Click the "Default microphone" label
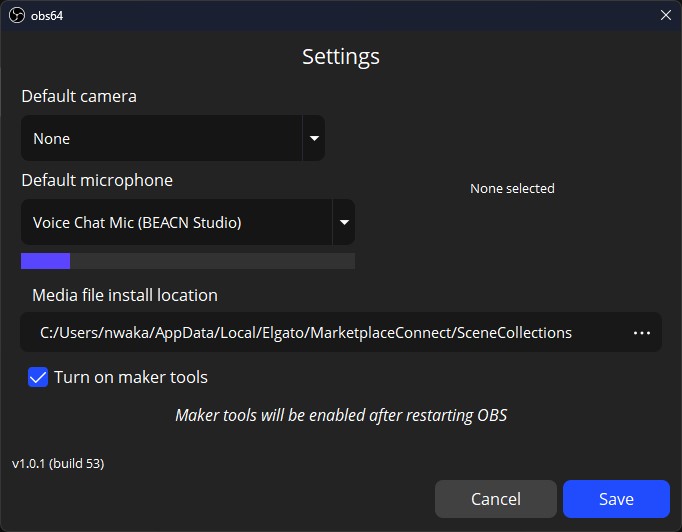Viewport: 682px width, 532px height. [x=97, y=180]
